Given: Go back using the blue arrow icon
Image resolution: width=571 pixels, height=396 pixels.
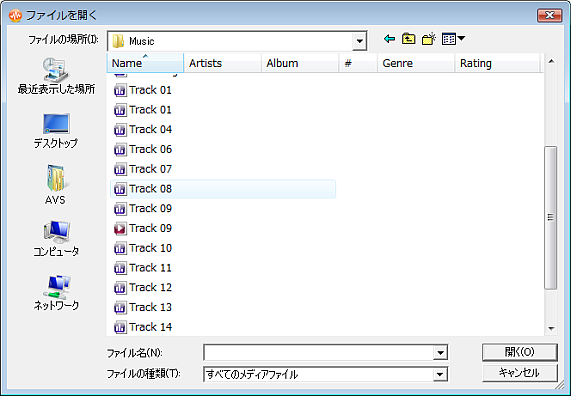Looking at the screenshot, I should [389, 39].
